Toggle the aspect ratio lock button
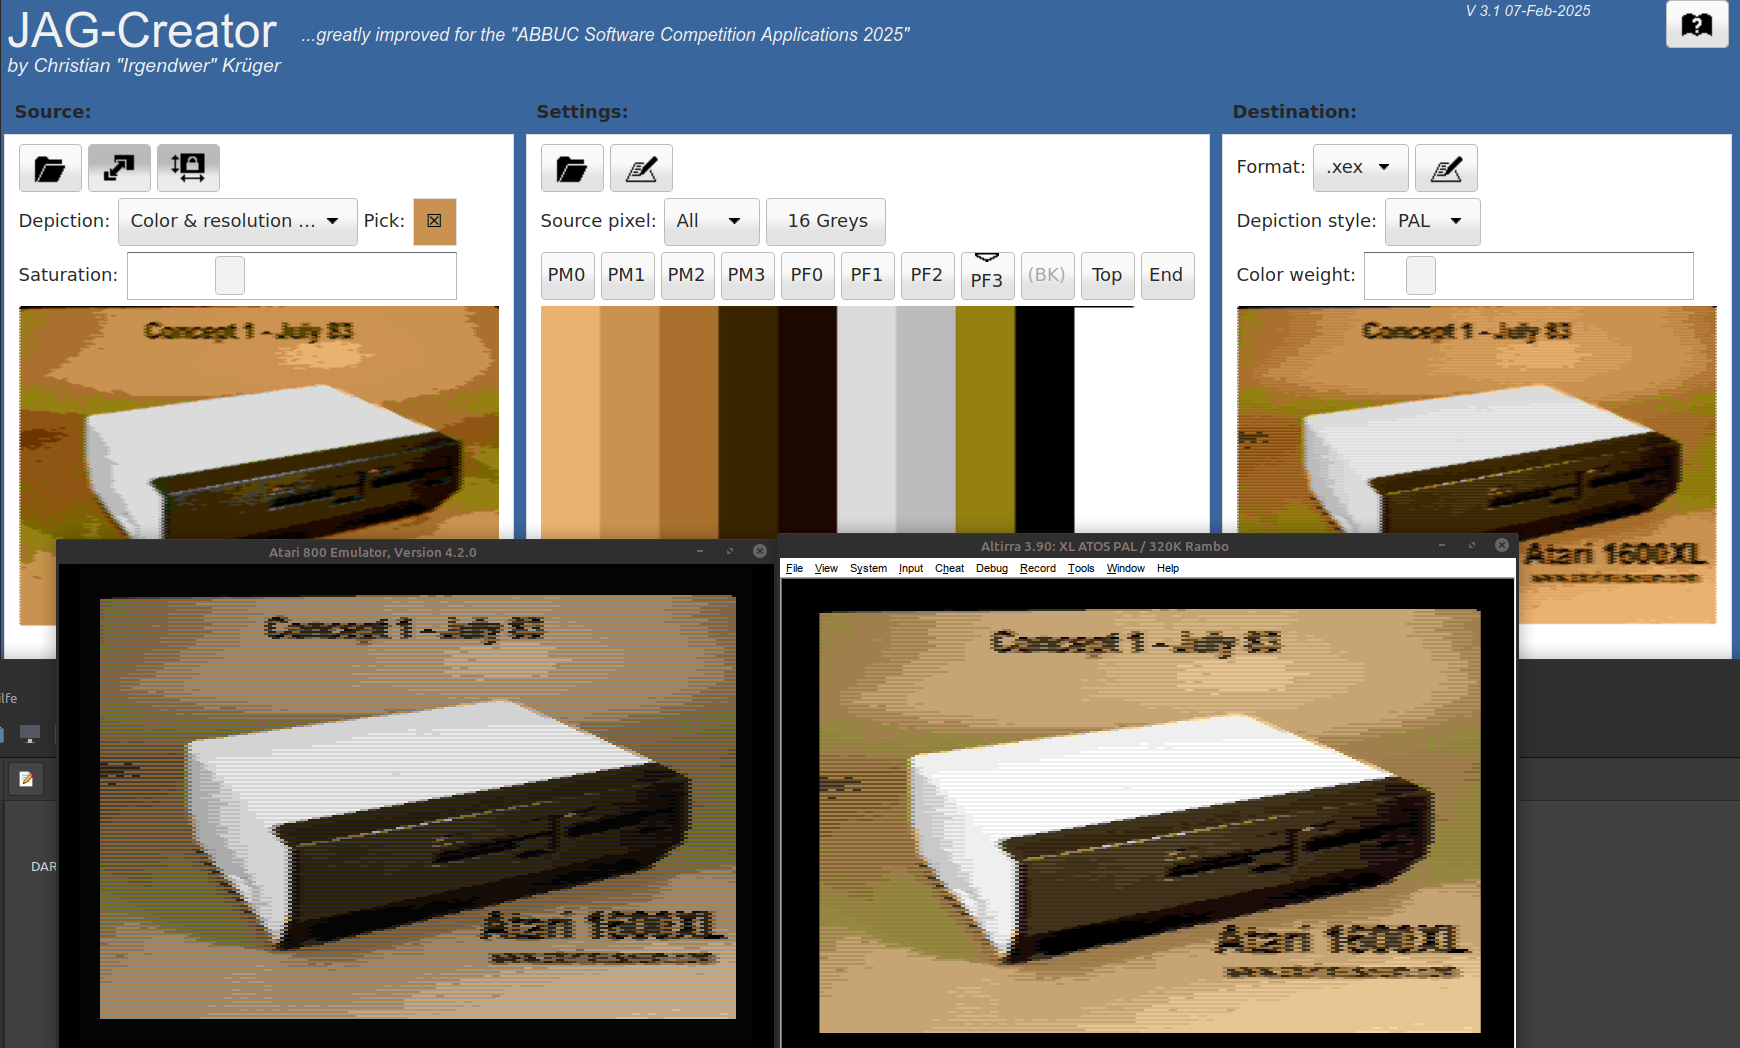Viewport: 1740px width, 1048px height. point(188,168)
